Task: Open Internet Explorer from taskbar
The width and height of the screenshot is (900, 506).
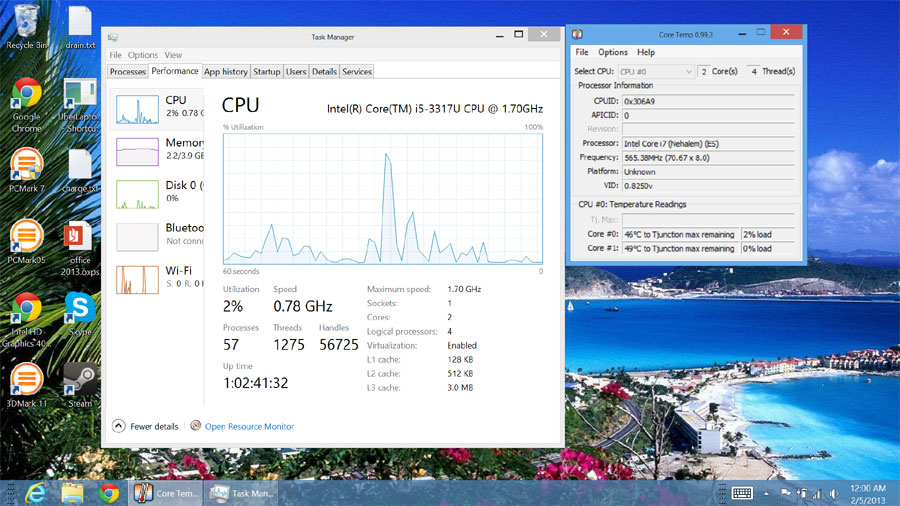Action: [36, 493]
